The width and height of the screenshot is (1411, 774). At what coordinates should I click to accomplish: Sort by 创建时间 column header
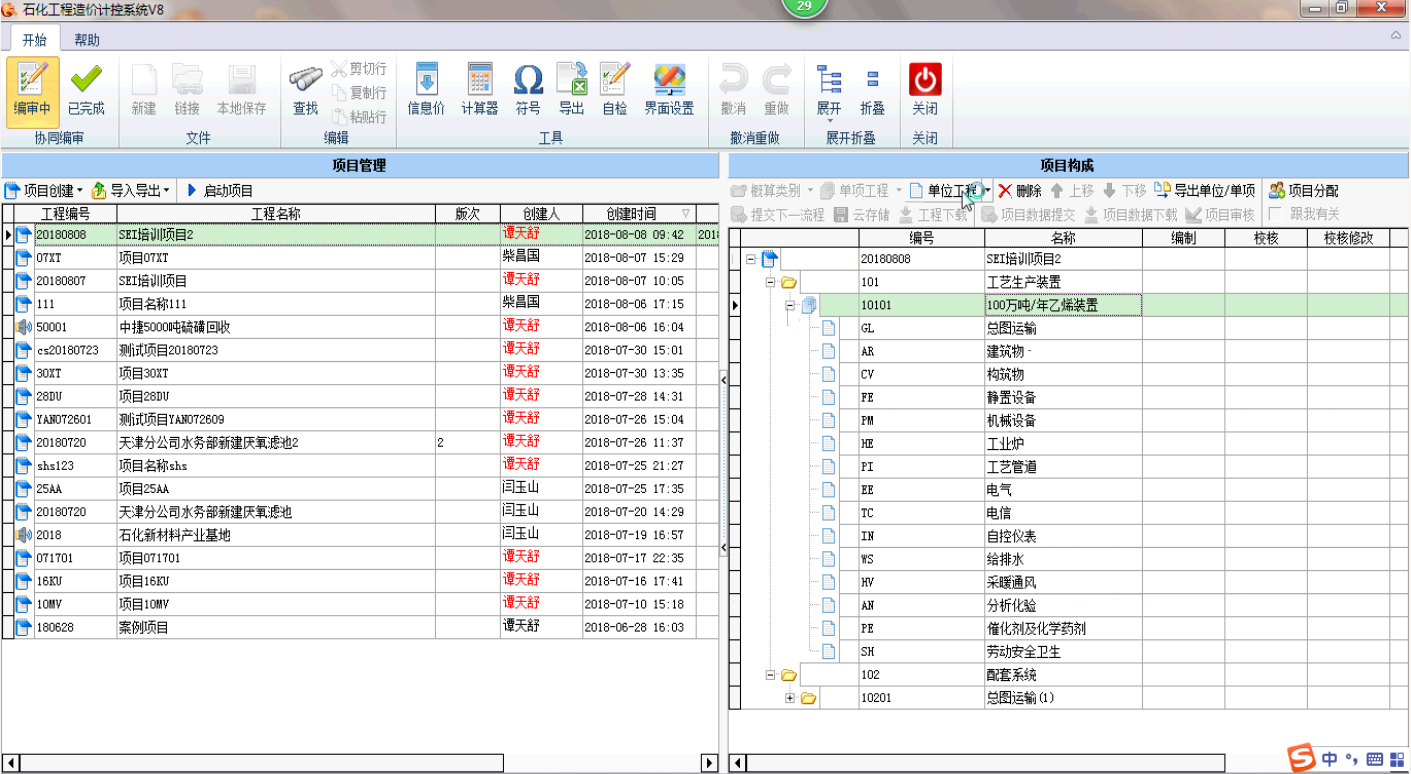(638, 213)
